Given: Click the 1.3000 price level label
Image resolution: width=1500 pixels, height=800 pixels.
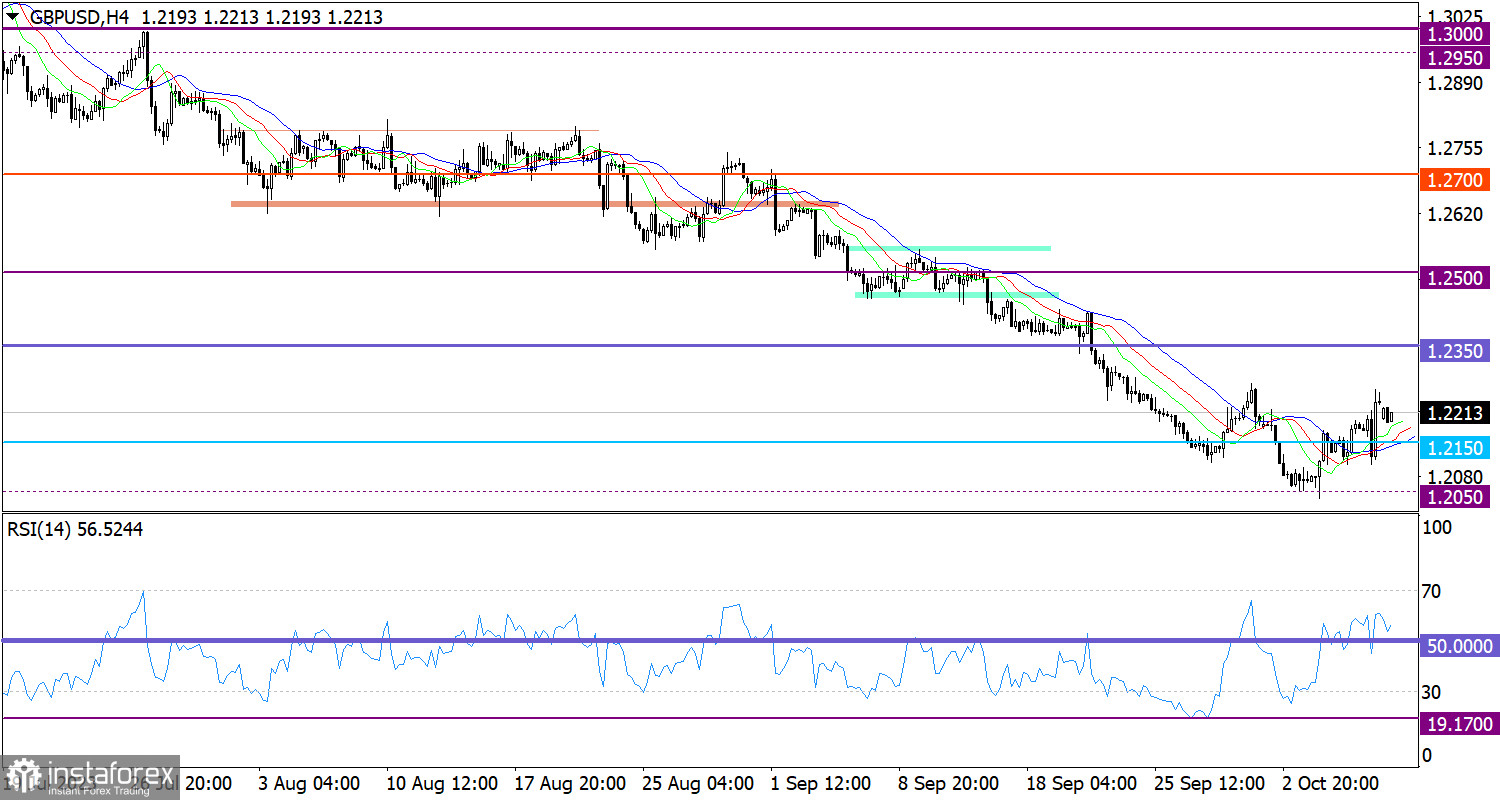Looking at the screenshot, I should tap(1457, 34).
